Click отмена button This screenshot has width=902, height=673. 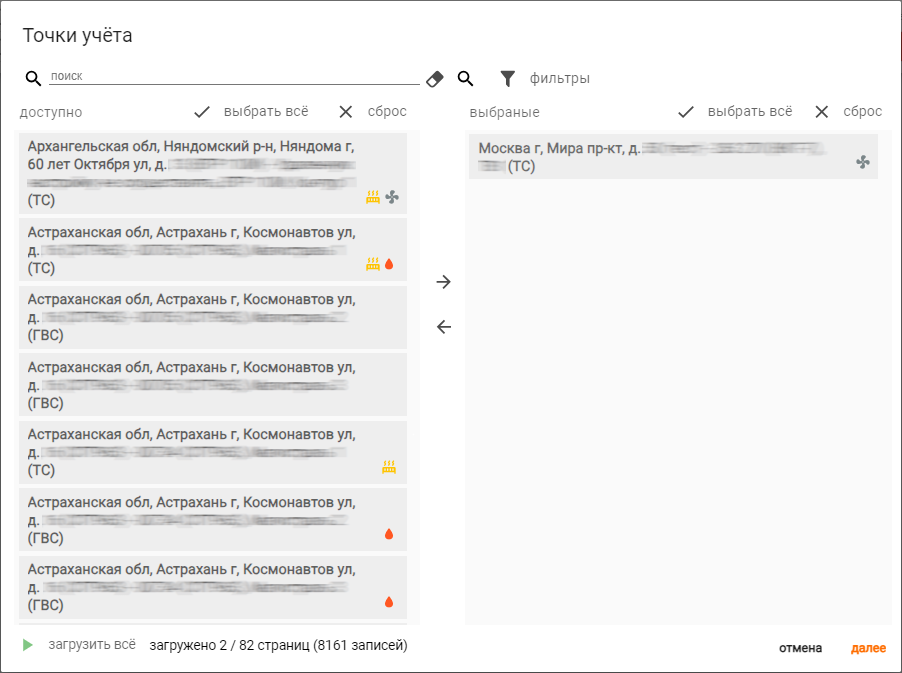point(800,648)
